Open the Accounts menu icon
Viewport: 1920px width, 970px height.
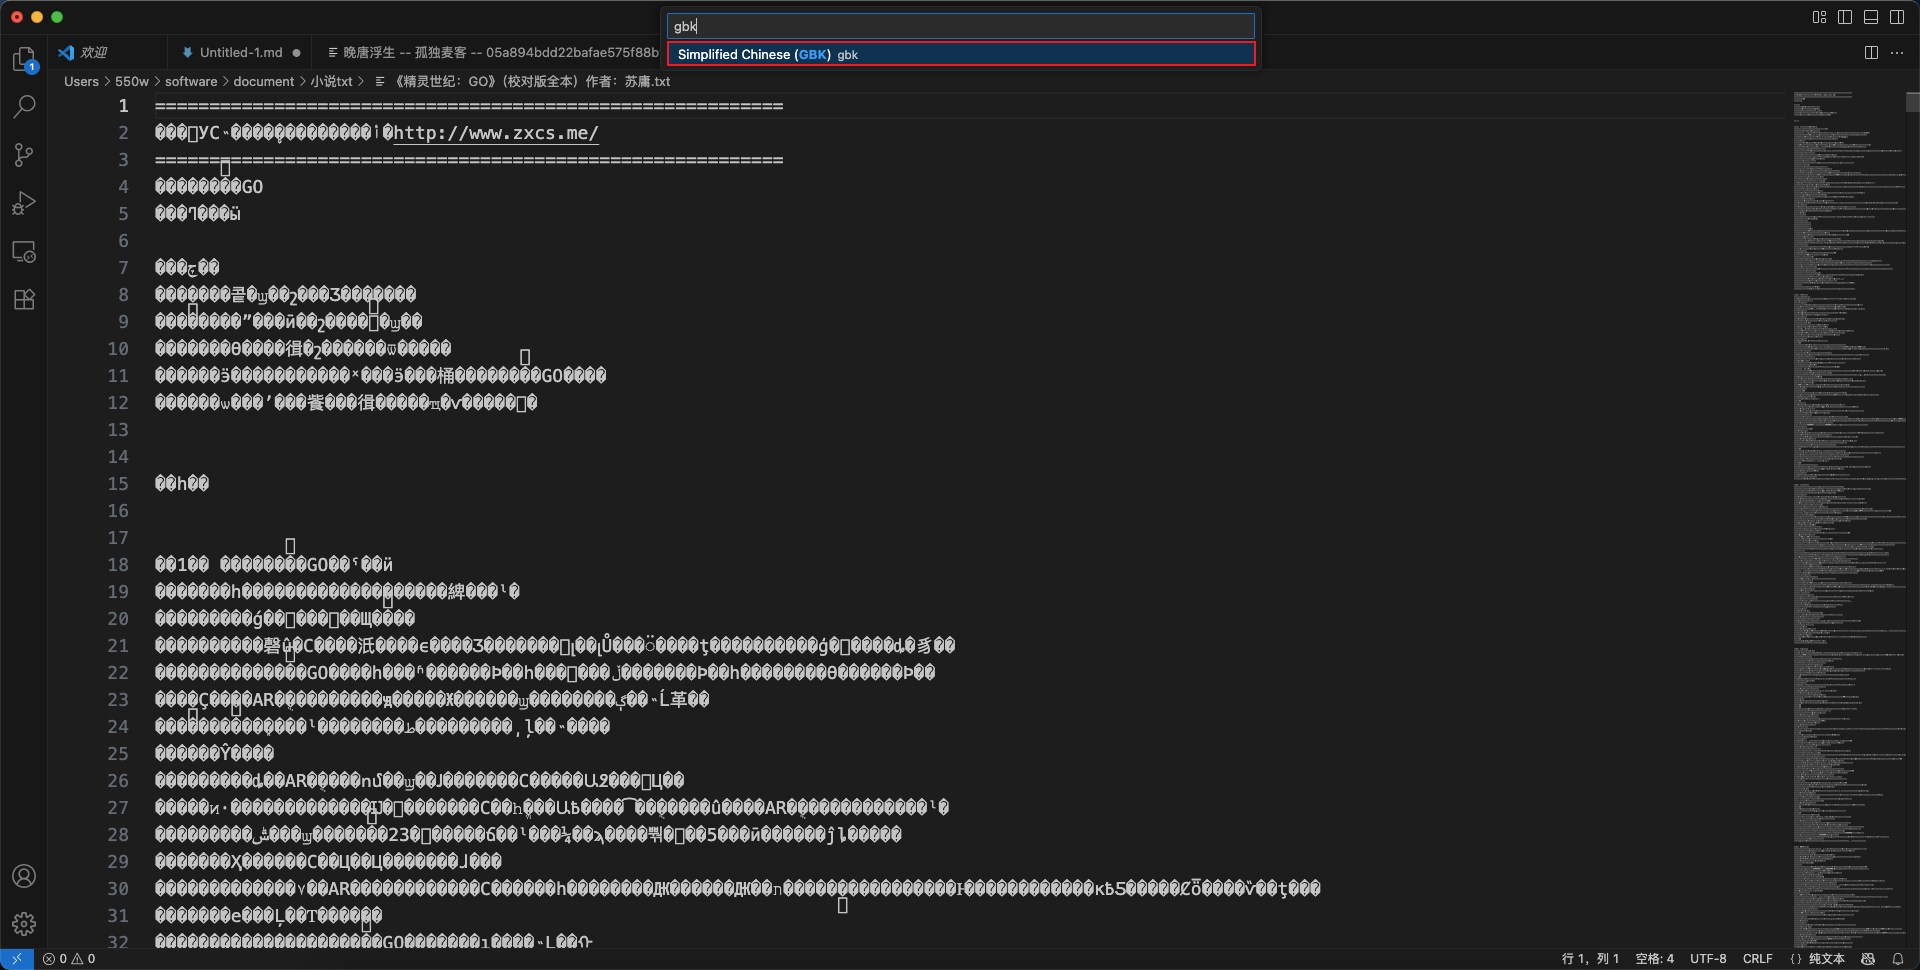pos(24,876)
